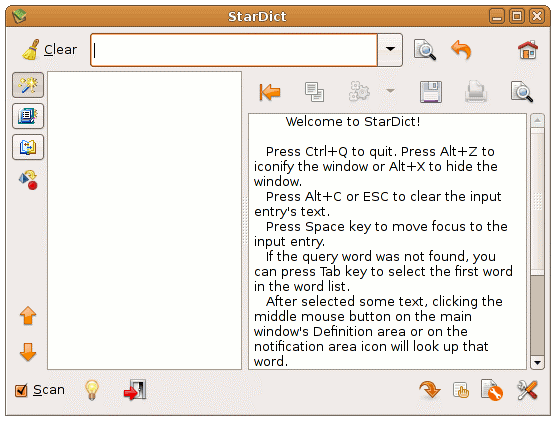This screenshot has width=555, height=422.
Task: Select the fuzzy query magic wand button
Action: (28, 85)
